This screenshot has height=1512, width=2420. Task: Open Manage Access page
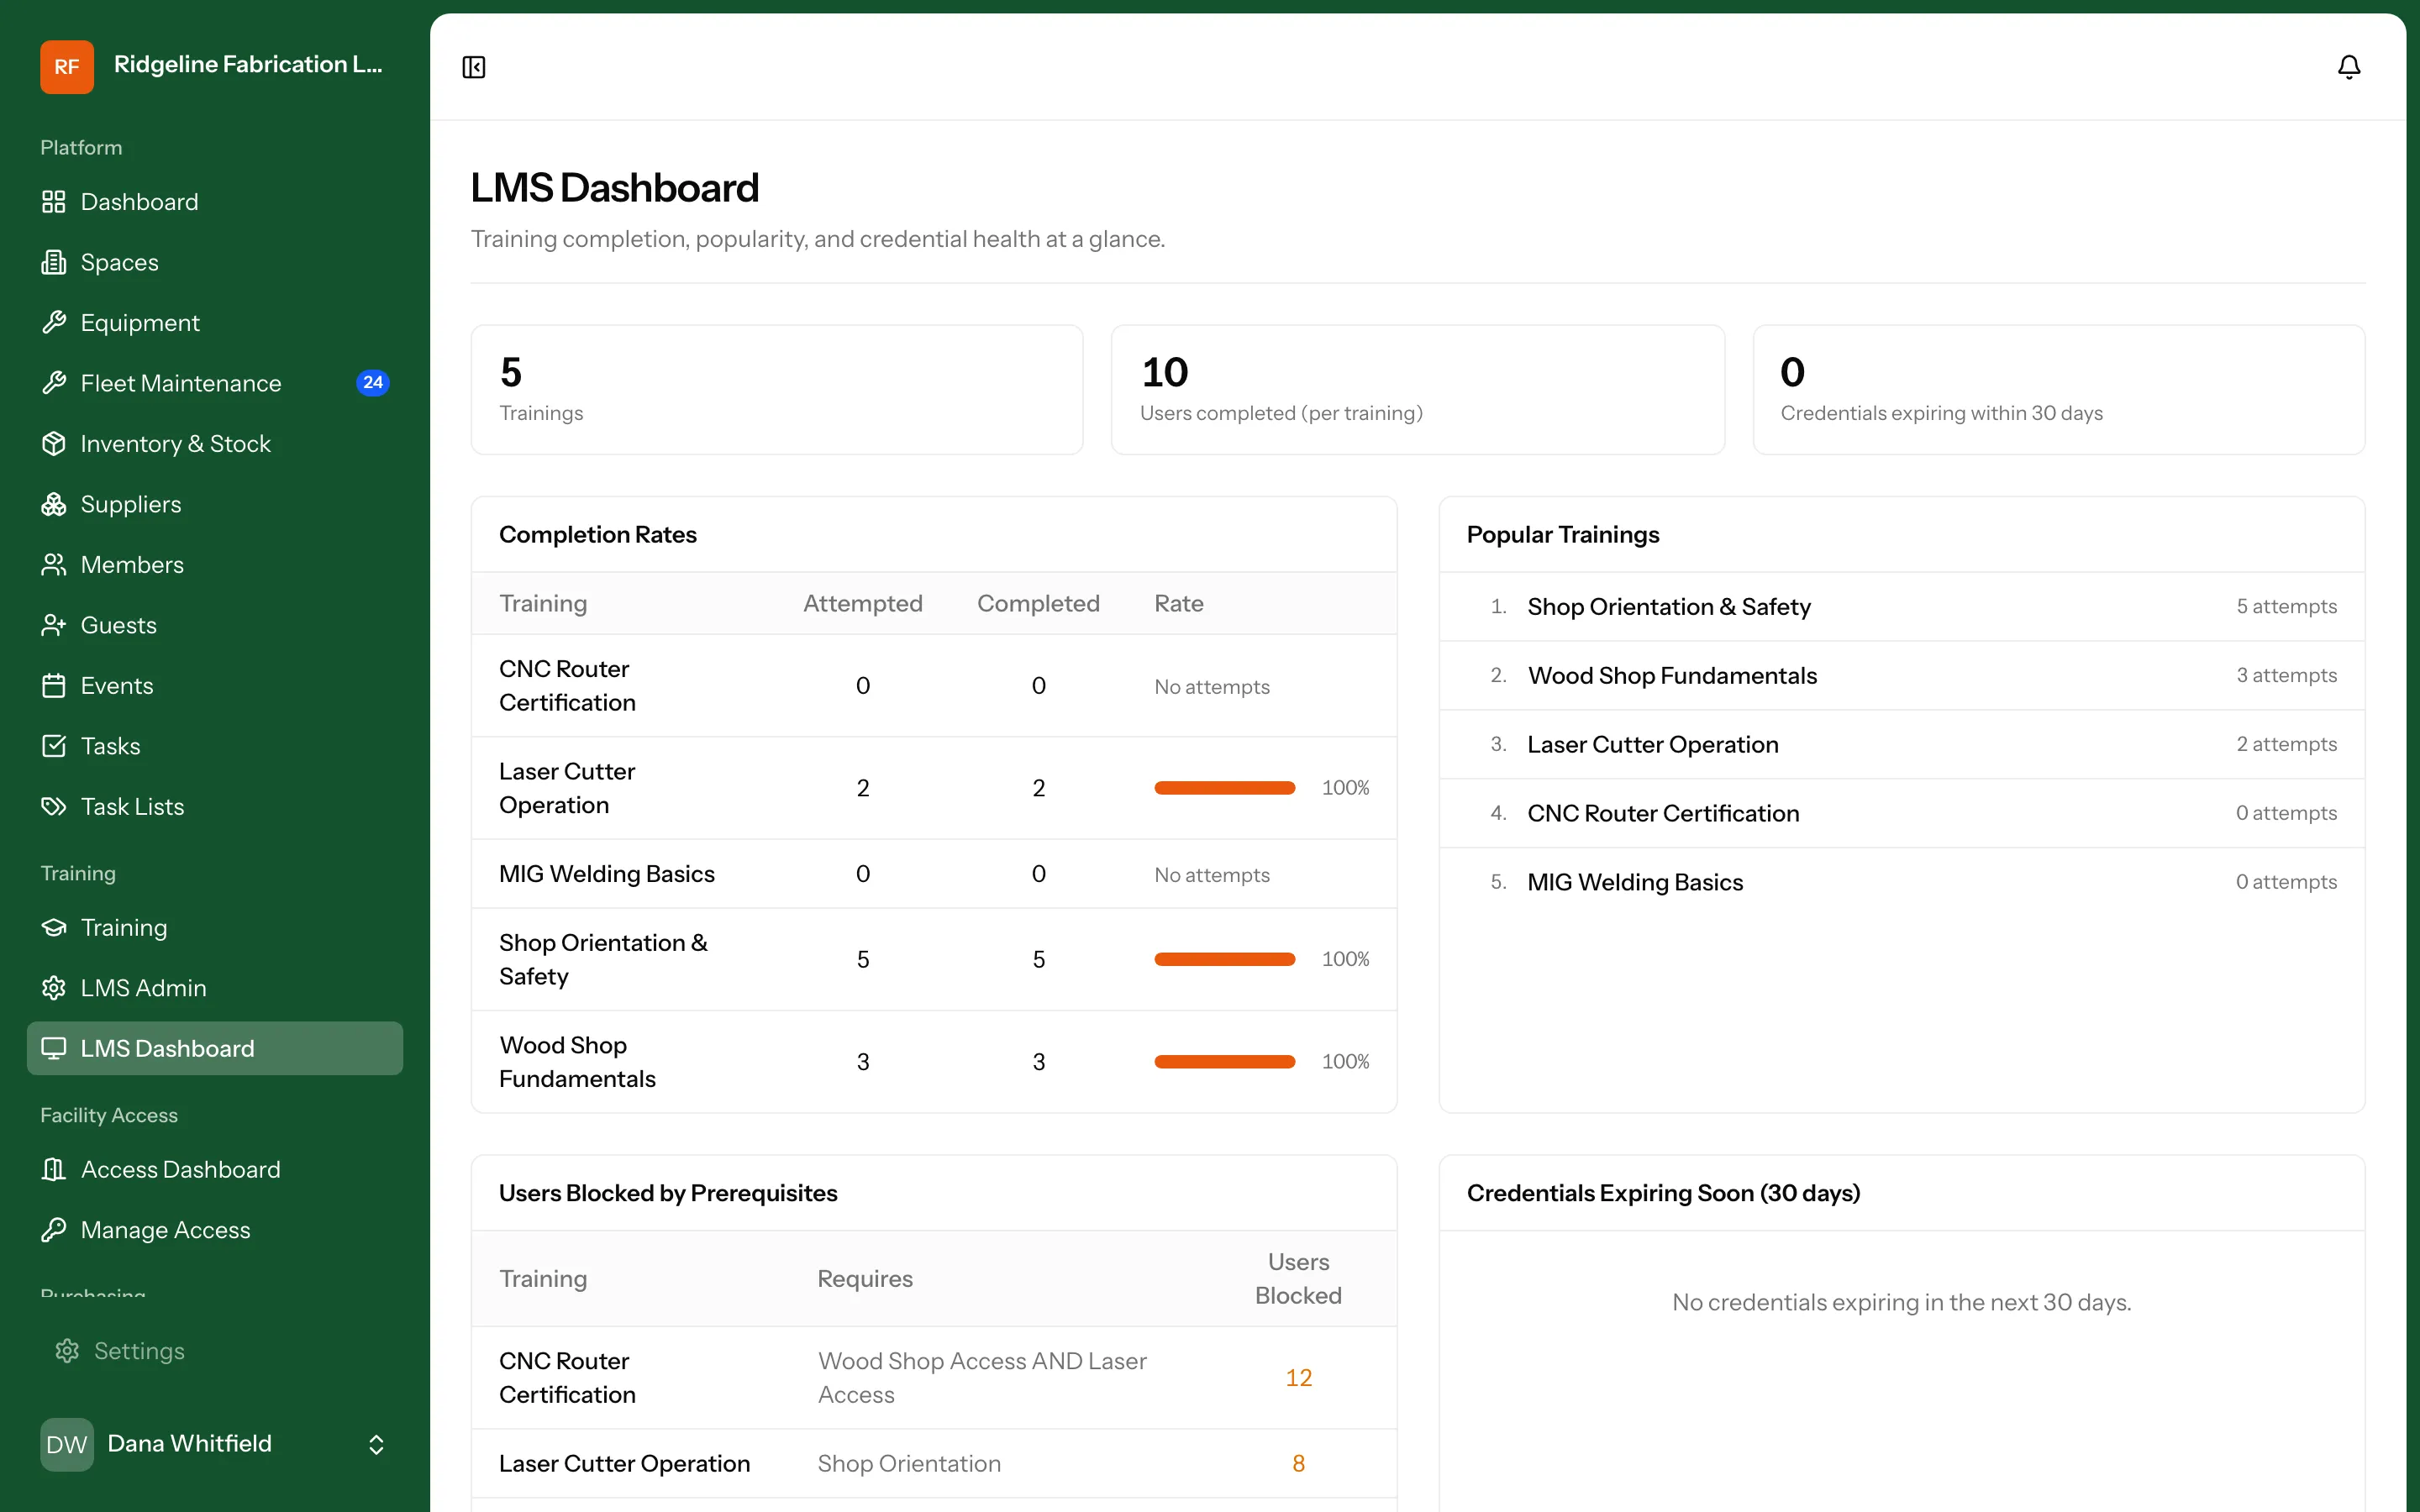tap(215, 1230)
